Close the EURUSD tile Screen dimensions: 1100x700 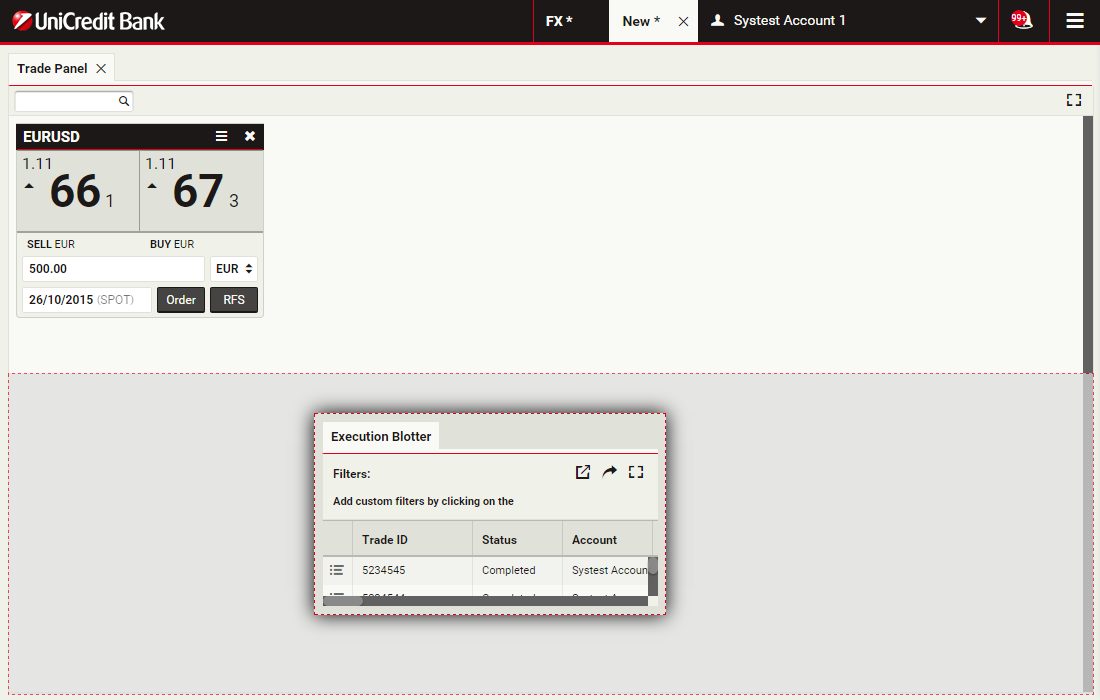(250, 136)
